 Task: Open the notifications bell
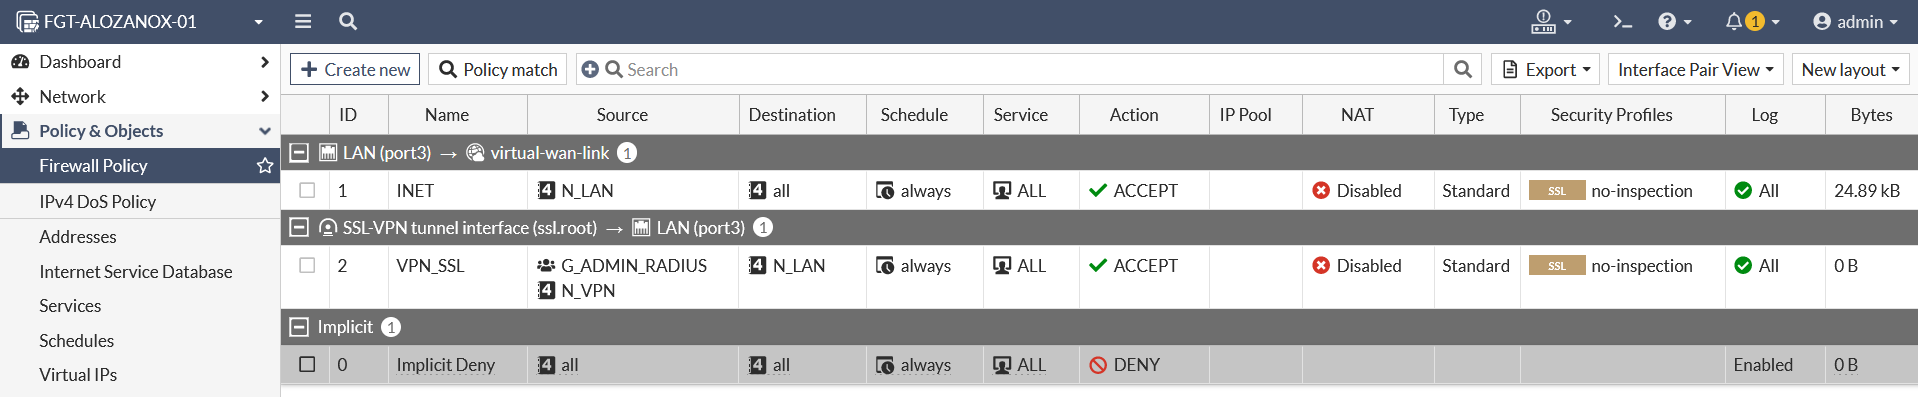click(1752, 21)
